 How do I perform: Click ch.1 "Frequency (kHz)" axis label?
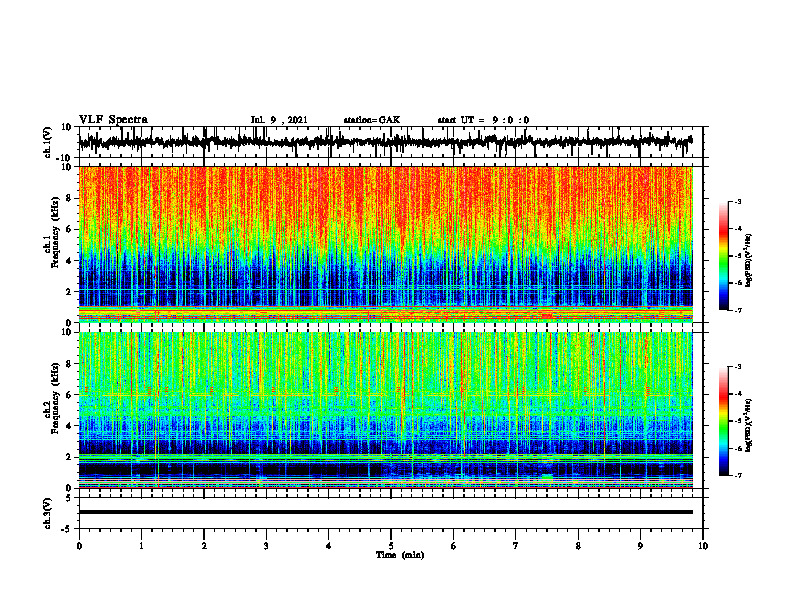pos(55,233)
